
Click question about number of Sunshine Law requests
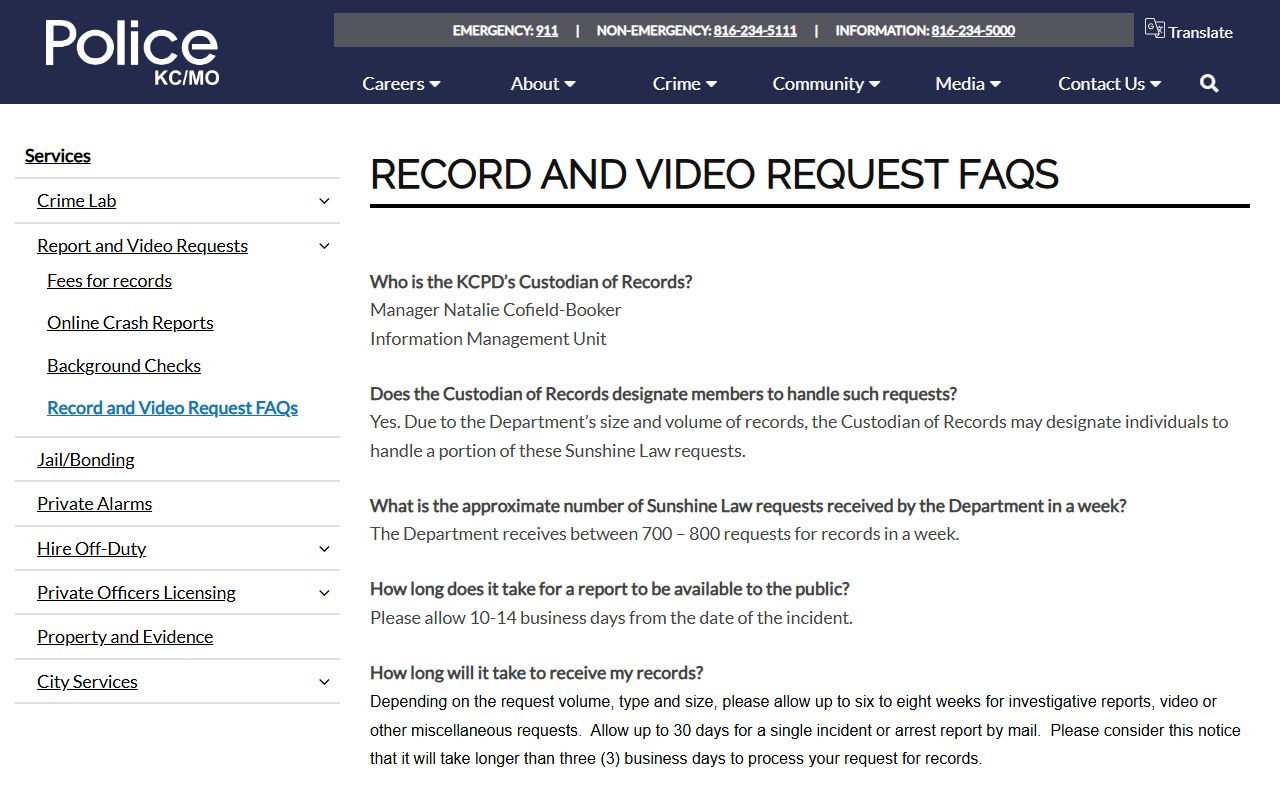tap(748, 506)
